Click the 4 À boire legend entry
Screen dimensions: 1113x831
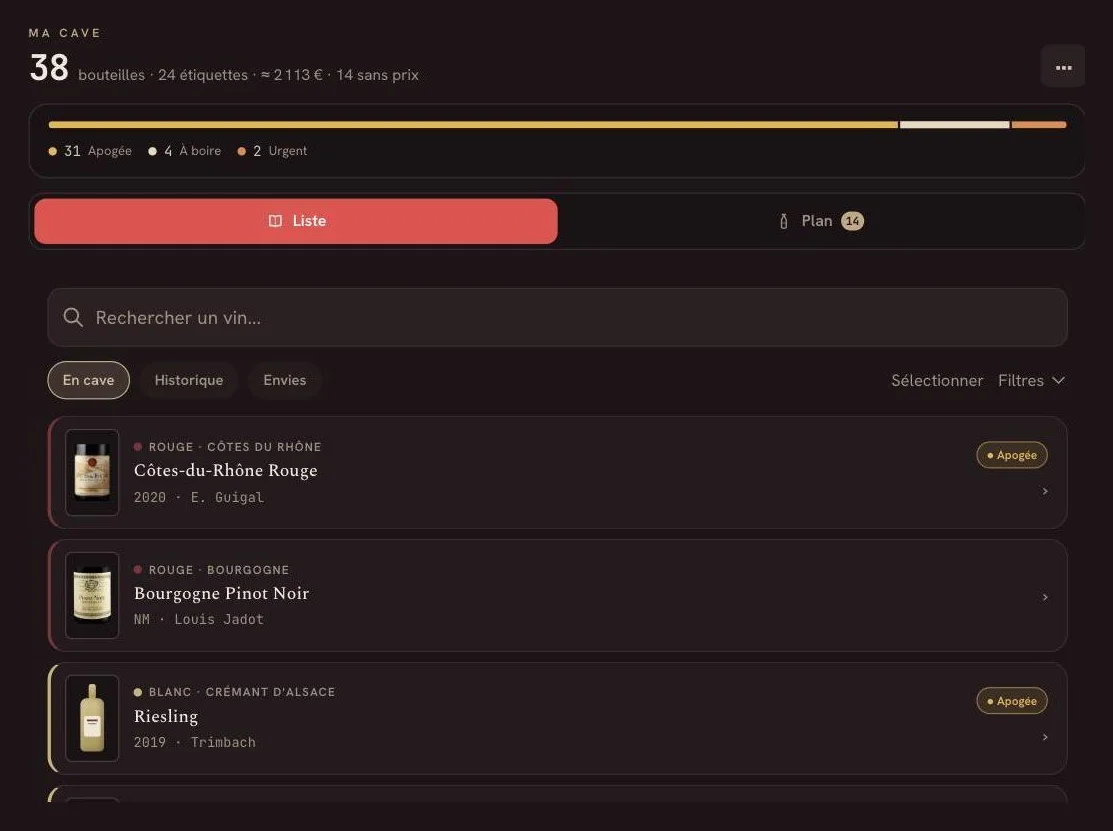tap(185, 150)
